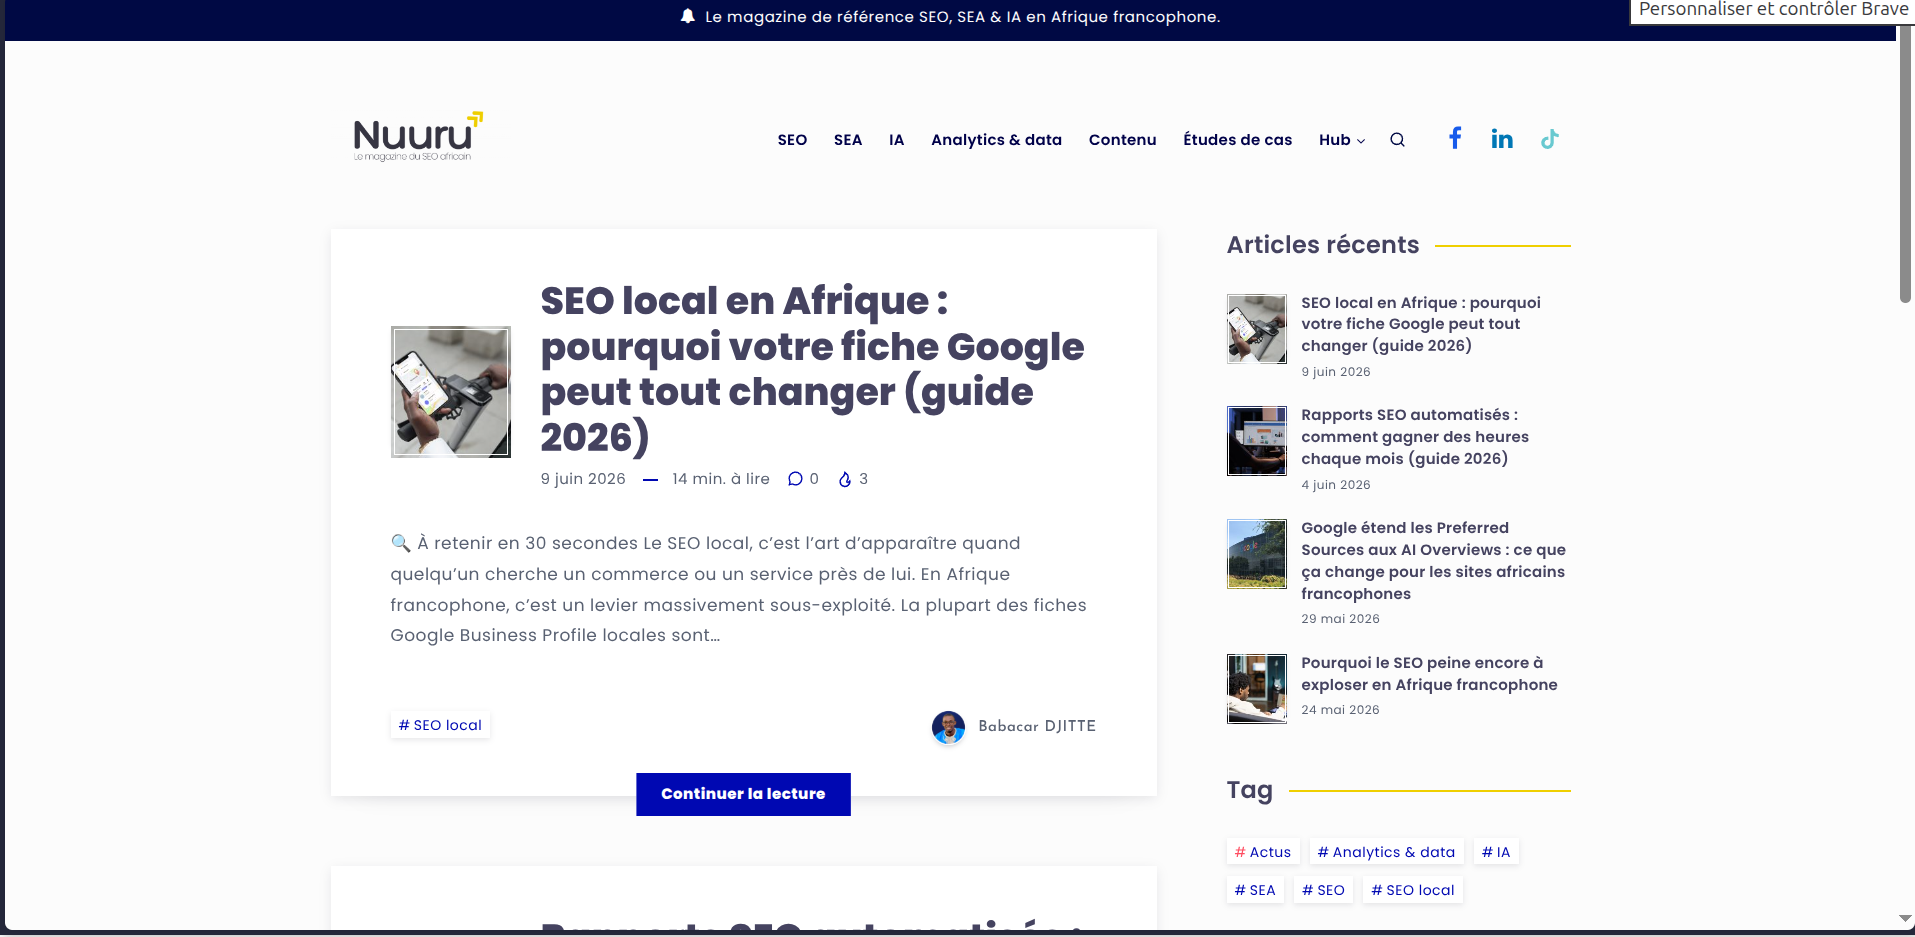This screenshot has height=937, width=1915.
Task: Open the LinkedIn icon in the header
Action: click(x=1502, y=139)
